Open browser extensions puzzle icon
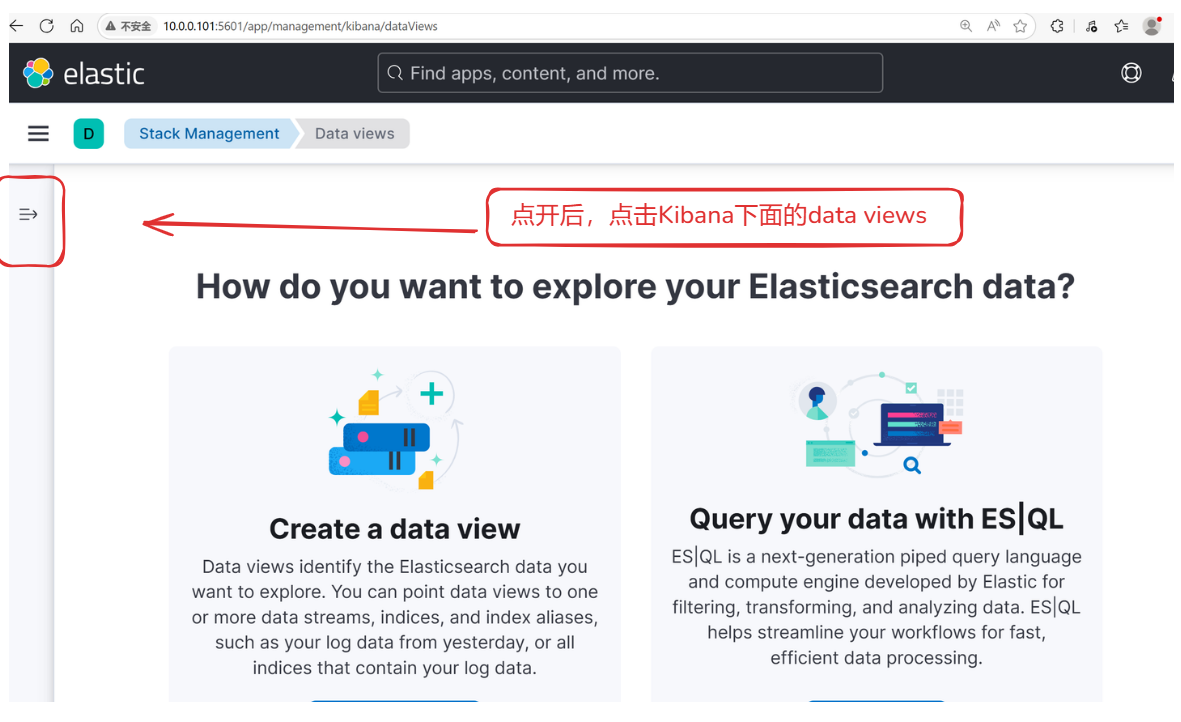This screenshot has width=1181, height=722. 1057,26
